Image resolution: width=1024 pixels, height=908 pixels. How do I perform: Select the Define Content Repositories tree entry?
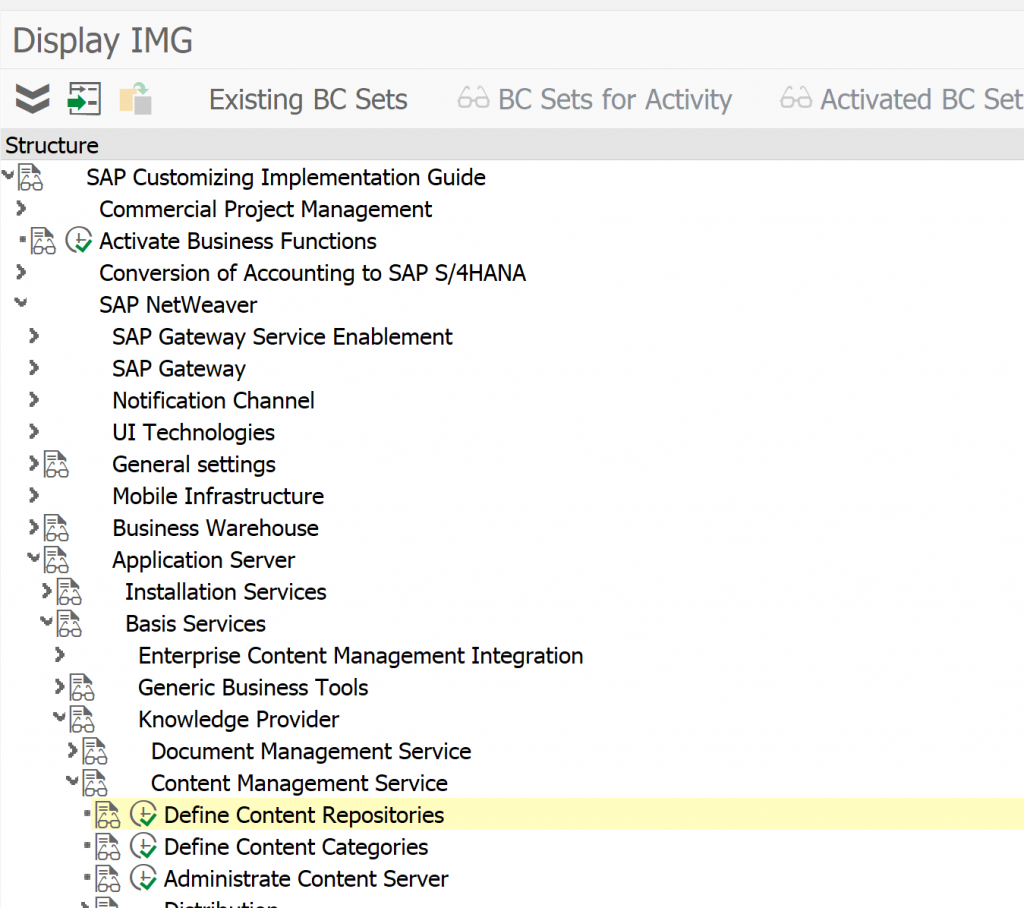pos(304,815)
